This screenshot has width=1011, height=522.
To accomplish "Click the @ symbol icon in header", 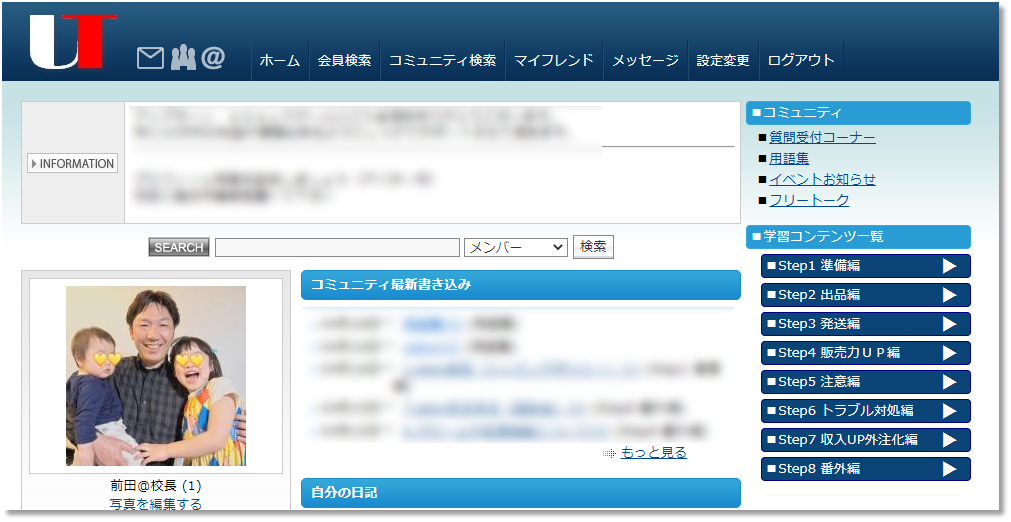I will click(213, 59).
